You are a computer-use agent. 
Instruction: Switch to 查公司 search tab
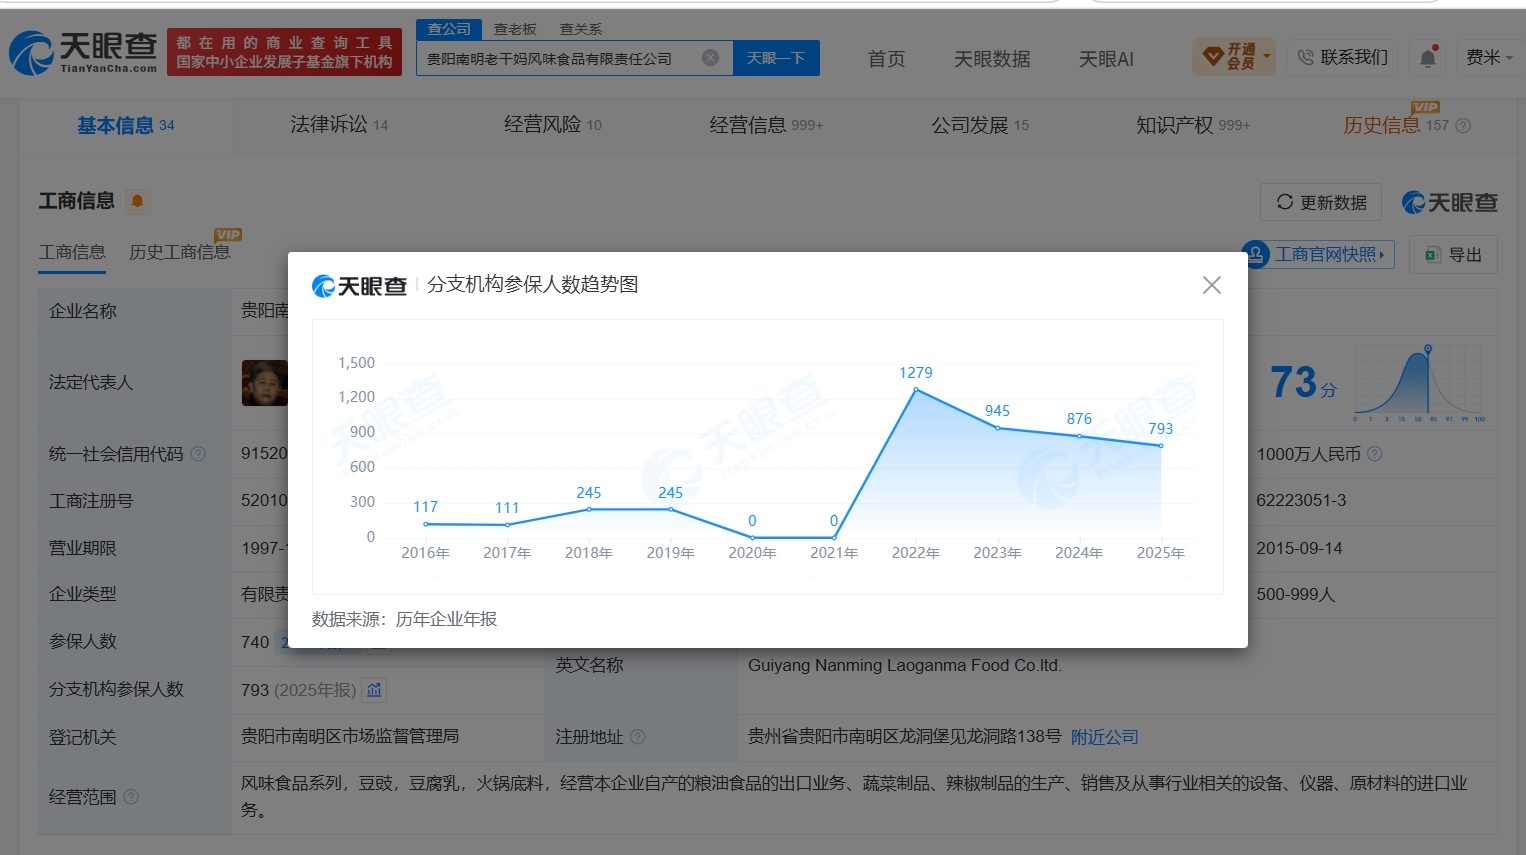tap(449, 29)
